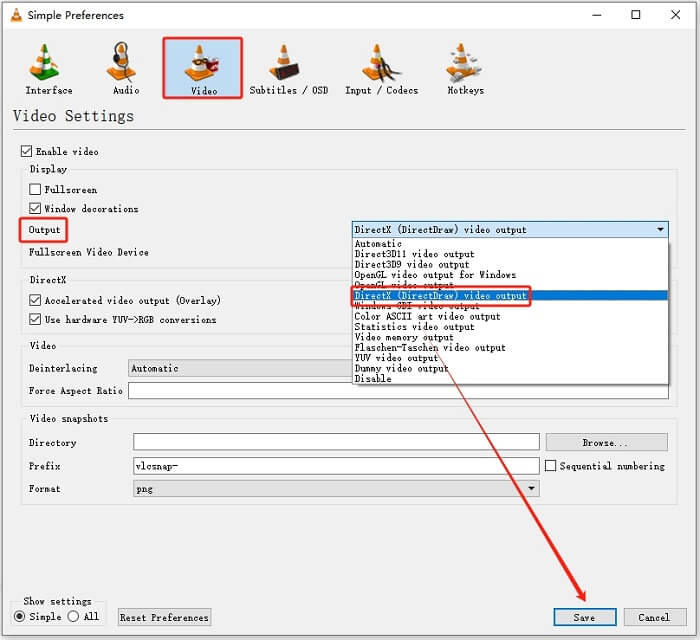
Task: Click Browse... for snapshot directory
Action: coord(606,442)
